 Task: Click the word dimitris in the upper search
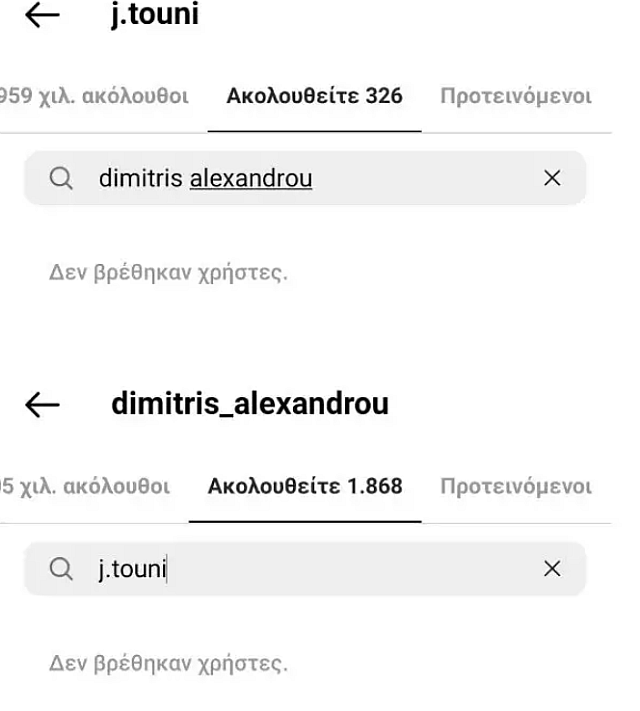click(x=140, y=179)
